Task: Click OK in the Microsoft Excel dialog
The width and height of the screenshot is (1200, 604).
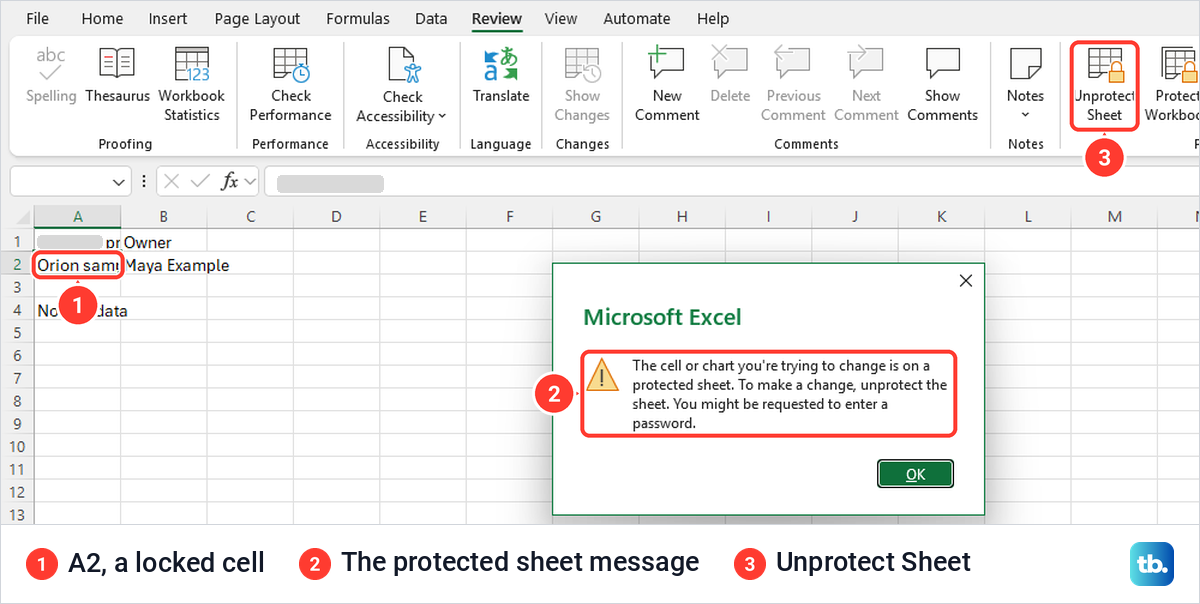Action: [915, 474]
